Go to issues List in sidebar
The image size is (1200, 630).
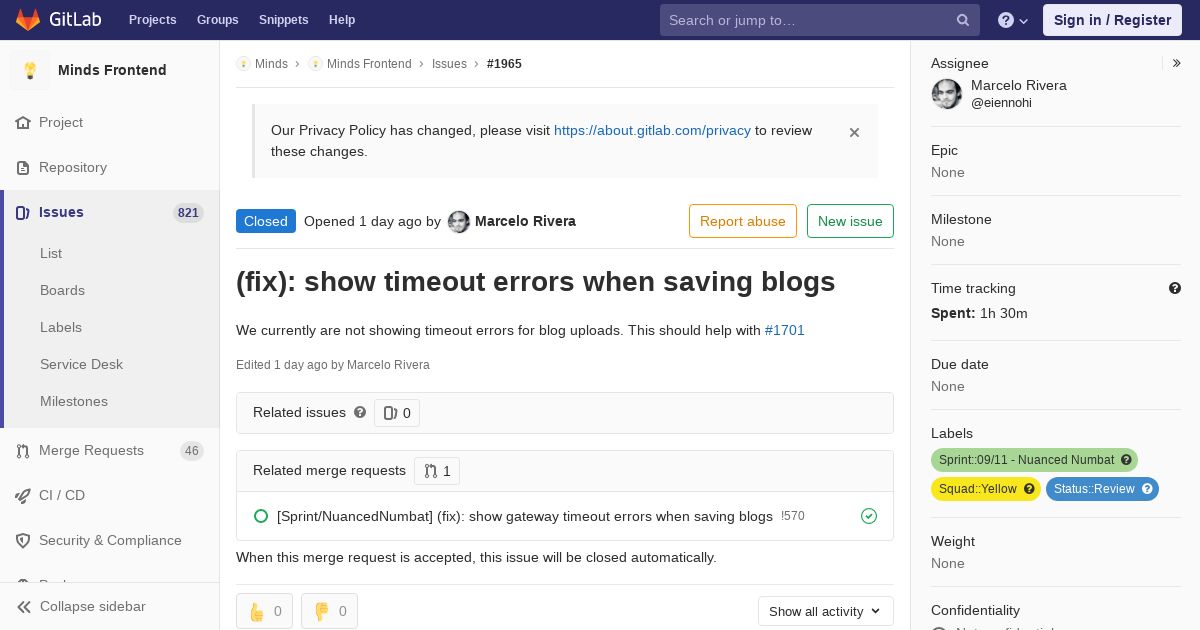(51, 253)
